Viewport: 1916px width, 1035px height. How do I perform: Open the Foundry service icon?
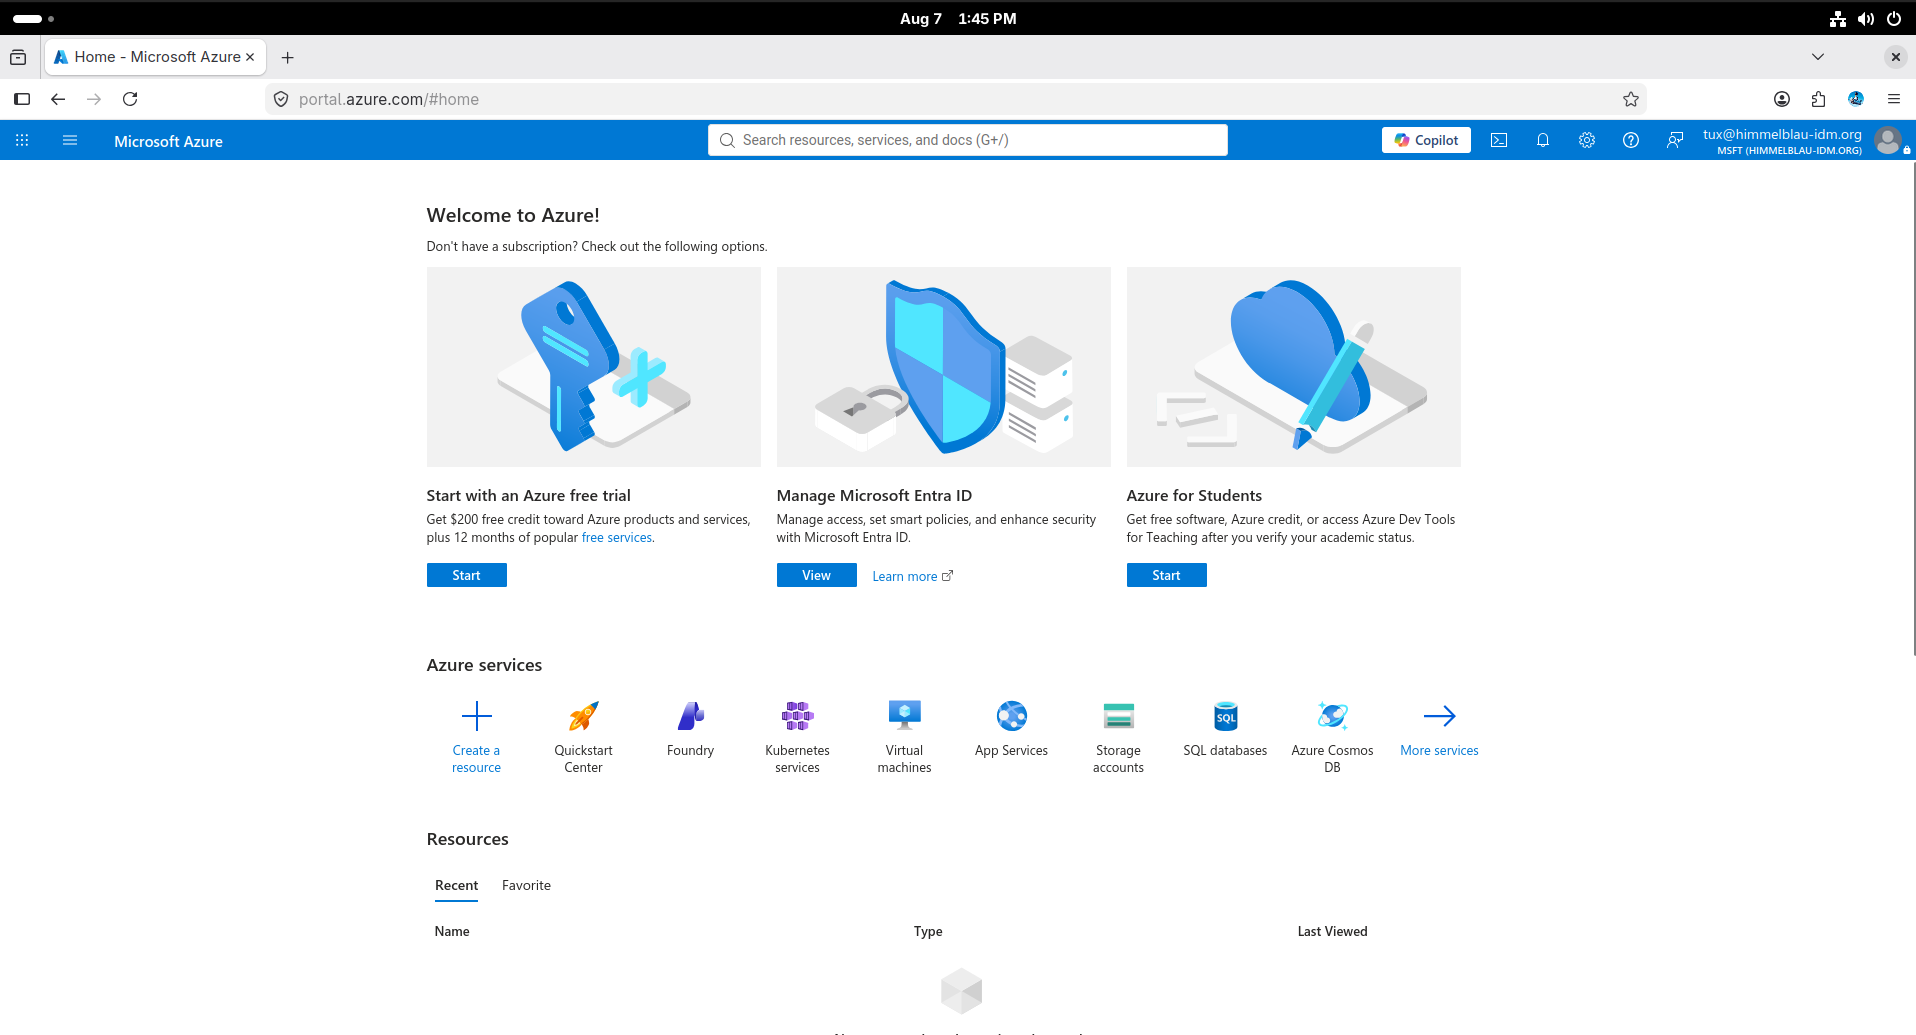click(691, 716)
